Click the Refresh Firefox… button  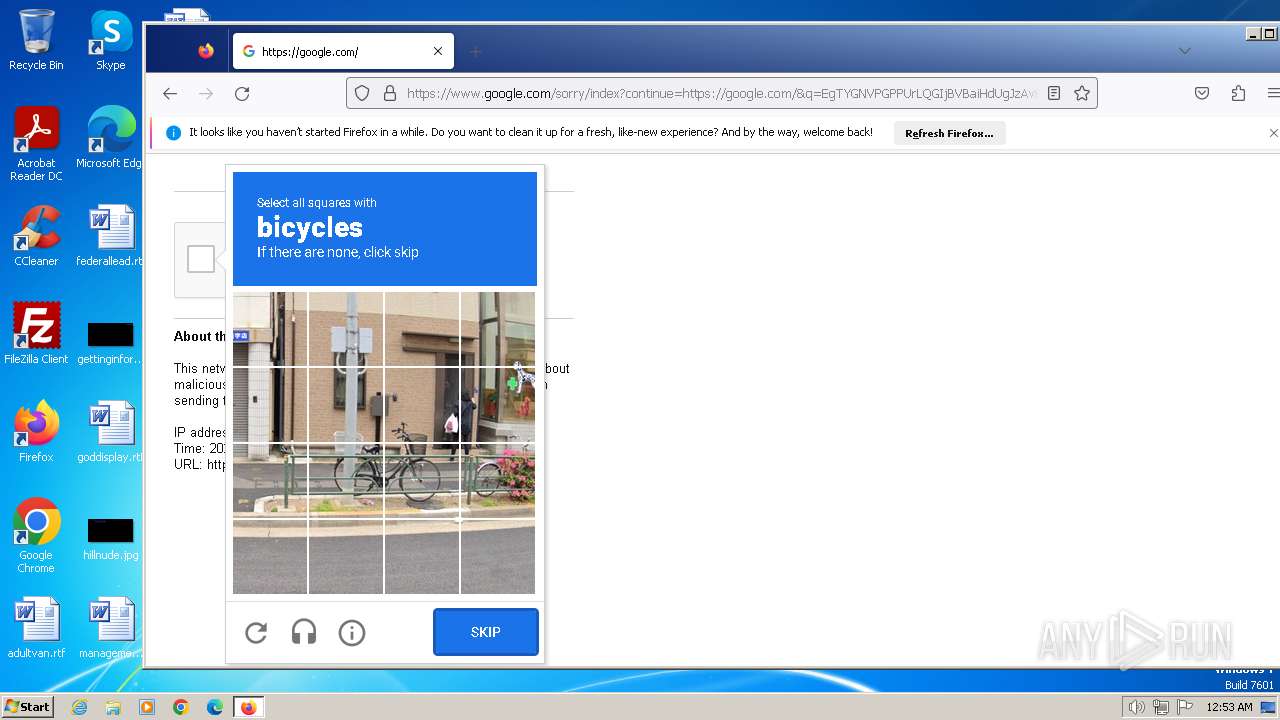pos(949,133)
